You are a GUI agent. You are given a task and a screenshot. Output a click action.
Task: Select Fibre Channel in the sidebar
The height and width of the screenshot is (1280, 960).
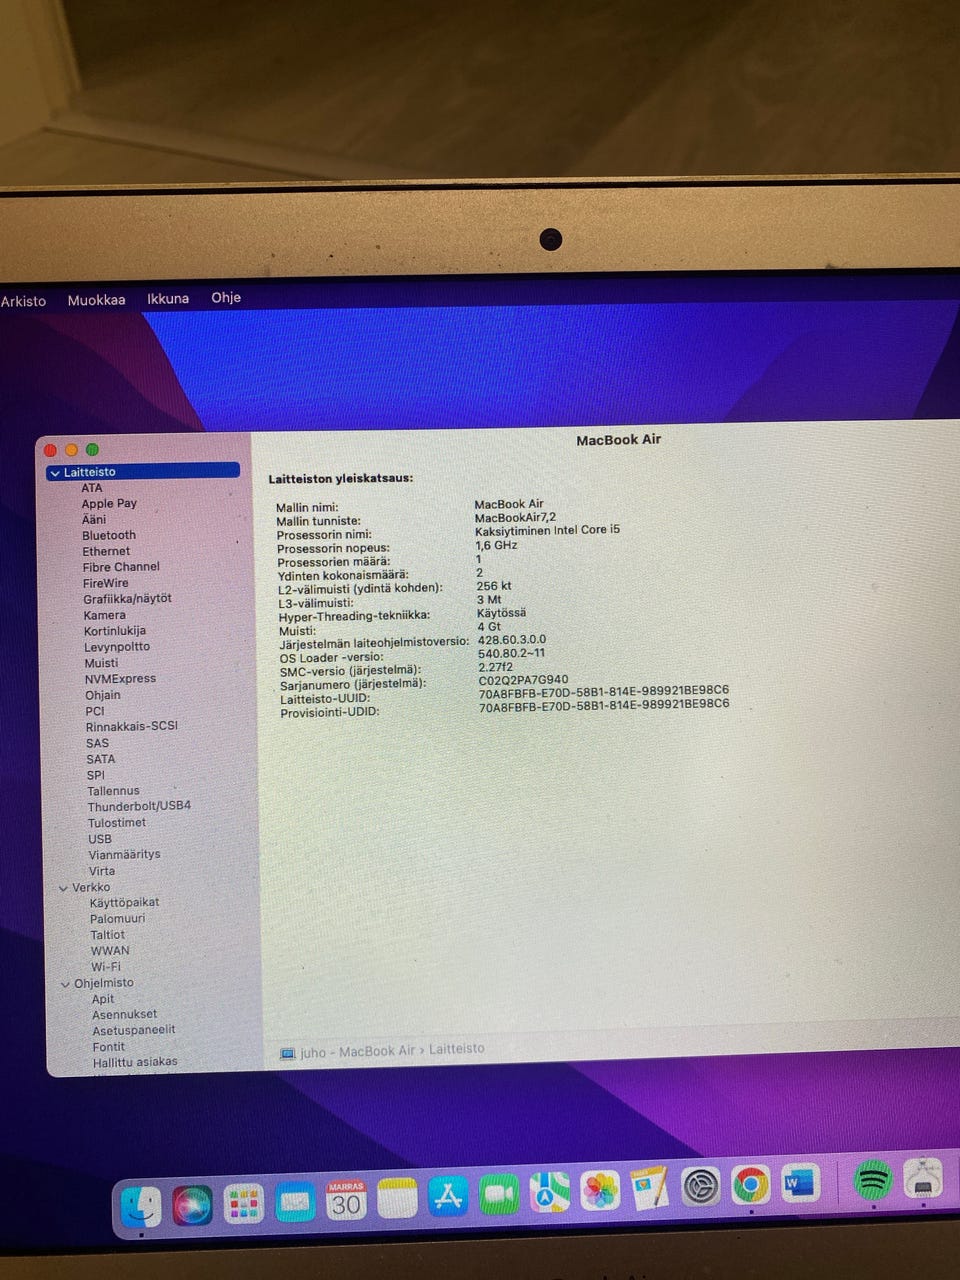[x=121, y=566]
